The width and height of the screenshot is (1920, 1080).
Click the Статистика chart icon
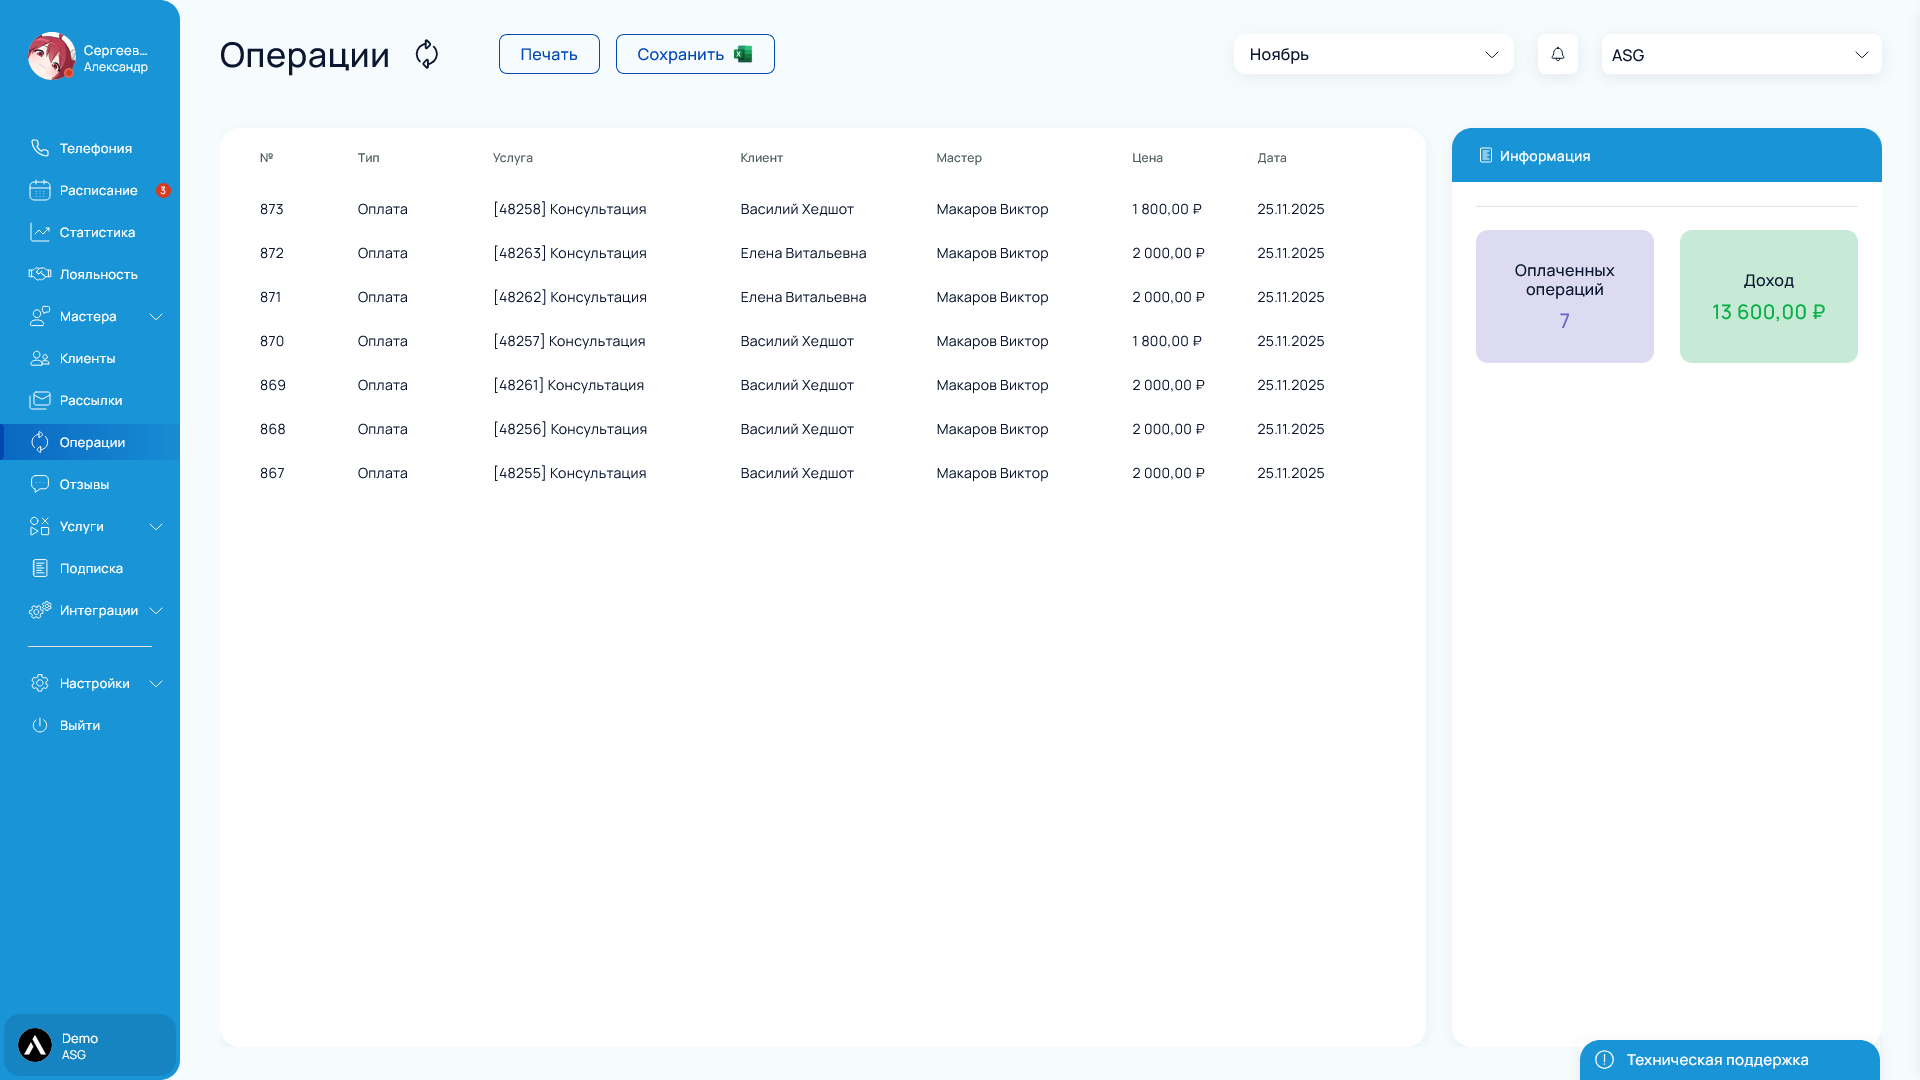pos(40,232)
